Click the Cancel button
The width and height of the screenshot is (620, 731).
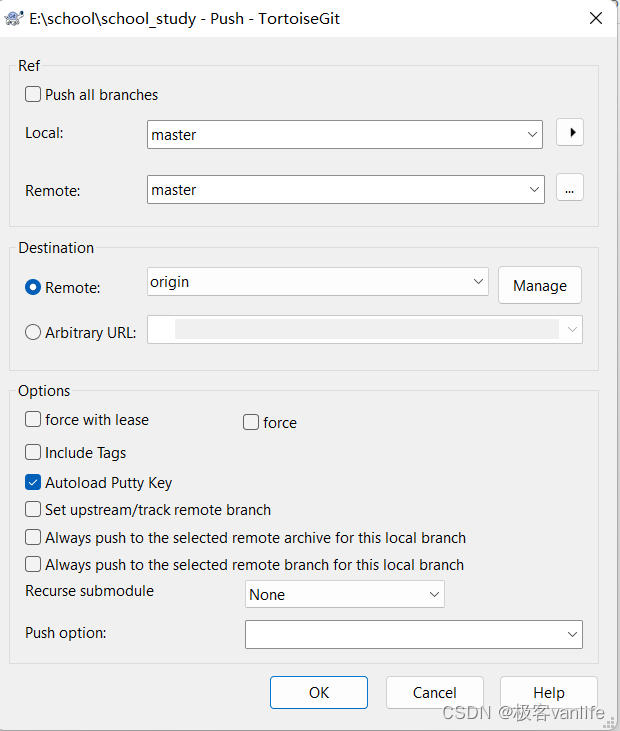(434, 692)
